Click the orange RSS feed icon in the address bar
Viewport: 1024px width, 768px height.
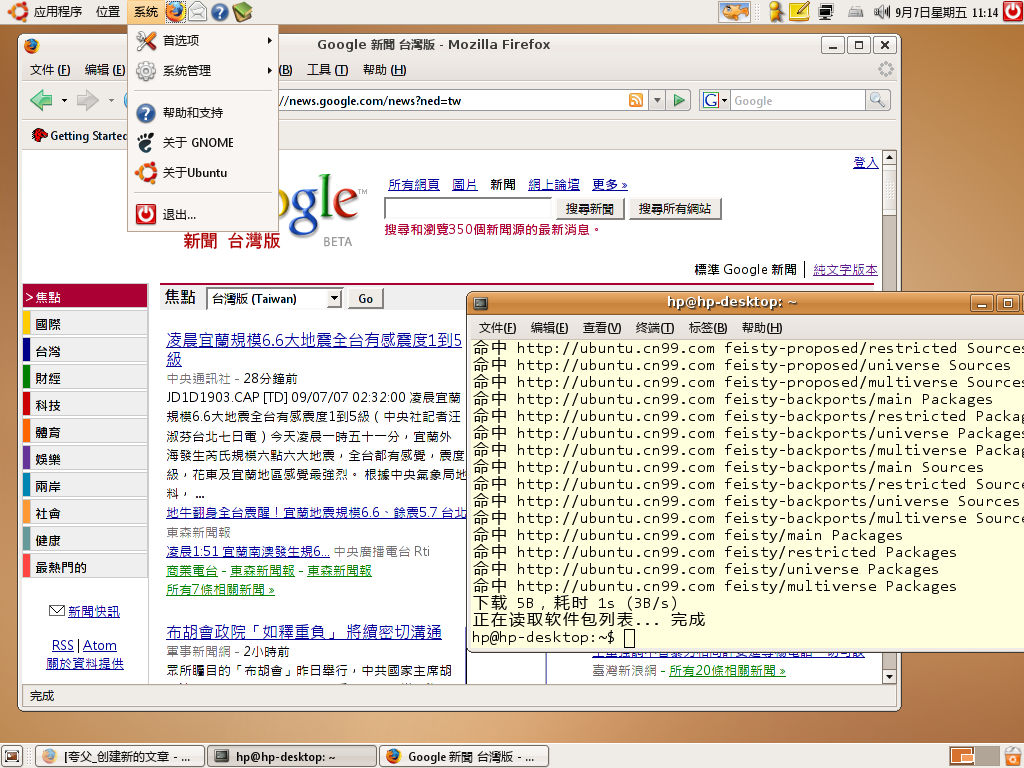(635, 100)
